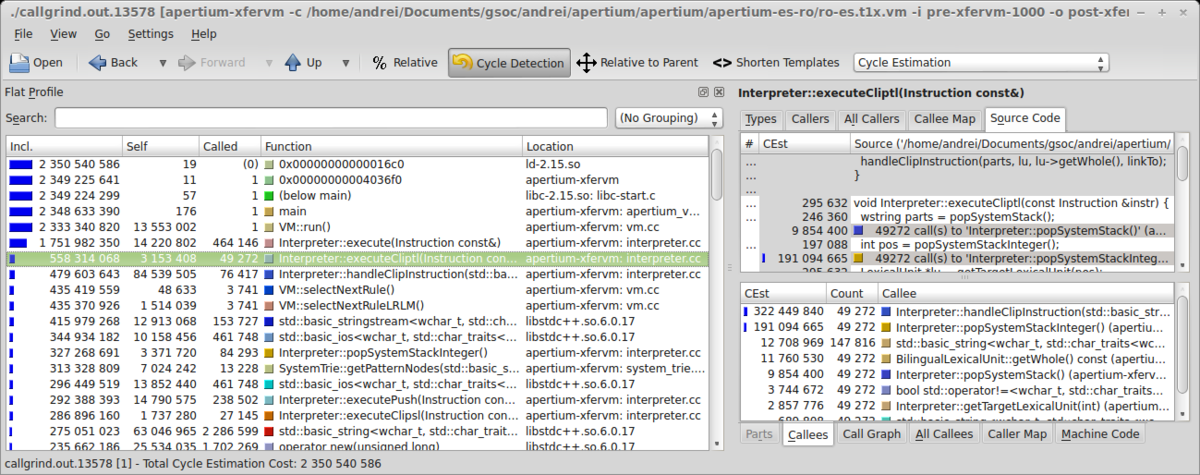
Task: Disable Cycle Detection toggle button
Action: click(x=509, y=63)
